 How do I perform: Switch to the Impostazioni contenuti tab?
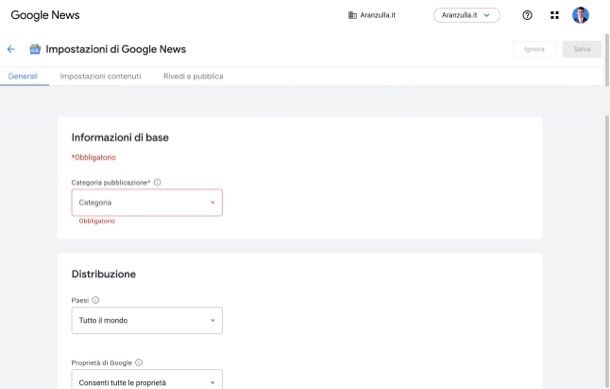click(x=100, y=76)
